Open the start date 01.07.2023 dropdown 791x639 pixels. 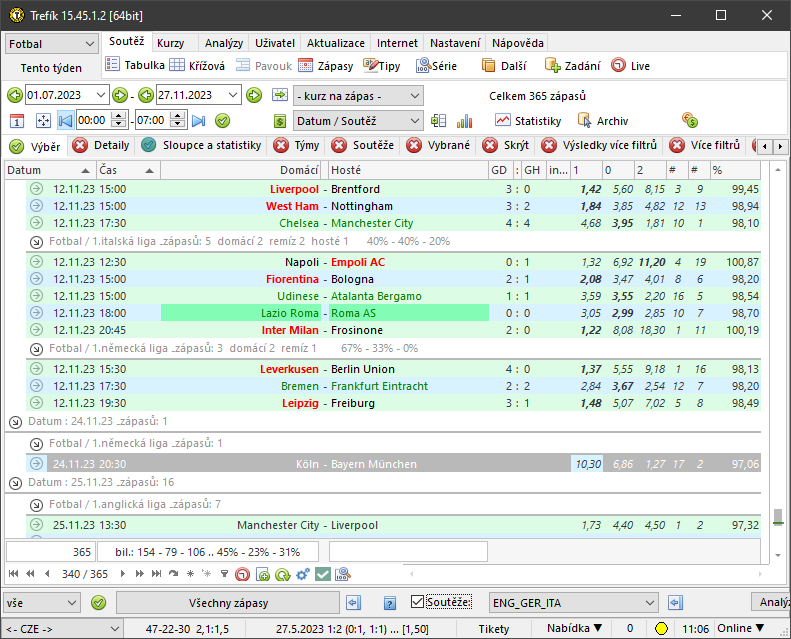[x=101, y=95]
